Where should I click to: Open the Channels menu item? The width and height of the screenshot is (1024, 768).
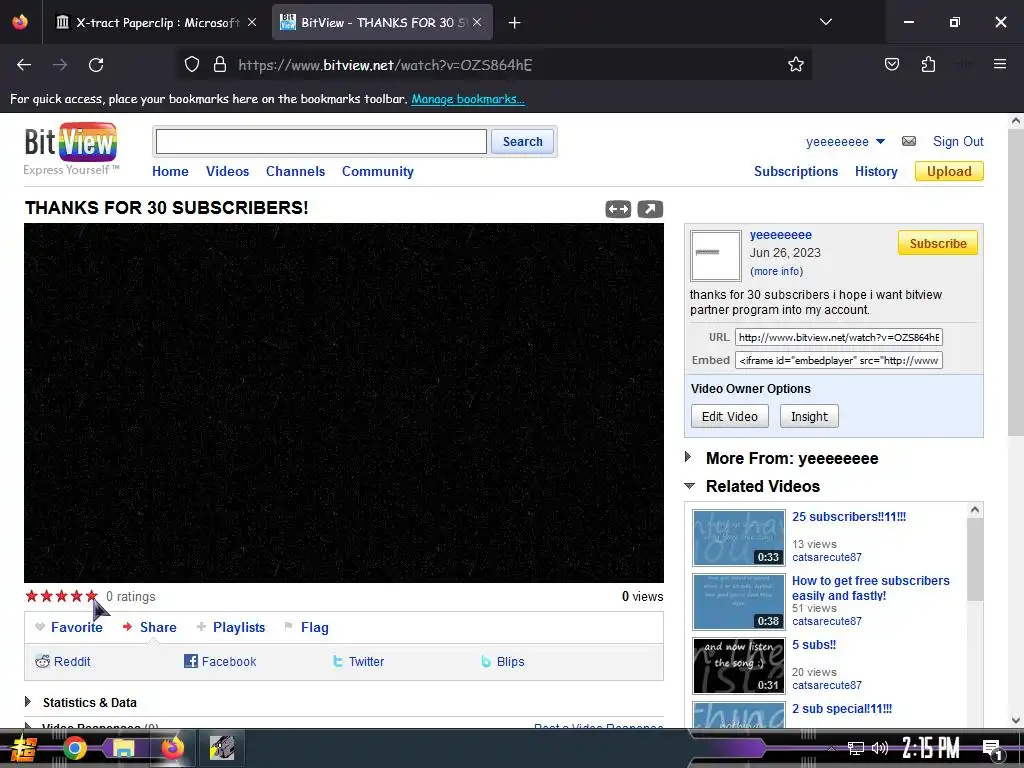click(x=295, y=171)
